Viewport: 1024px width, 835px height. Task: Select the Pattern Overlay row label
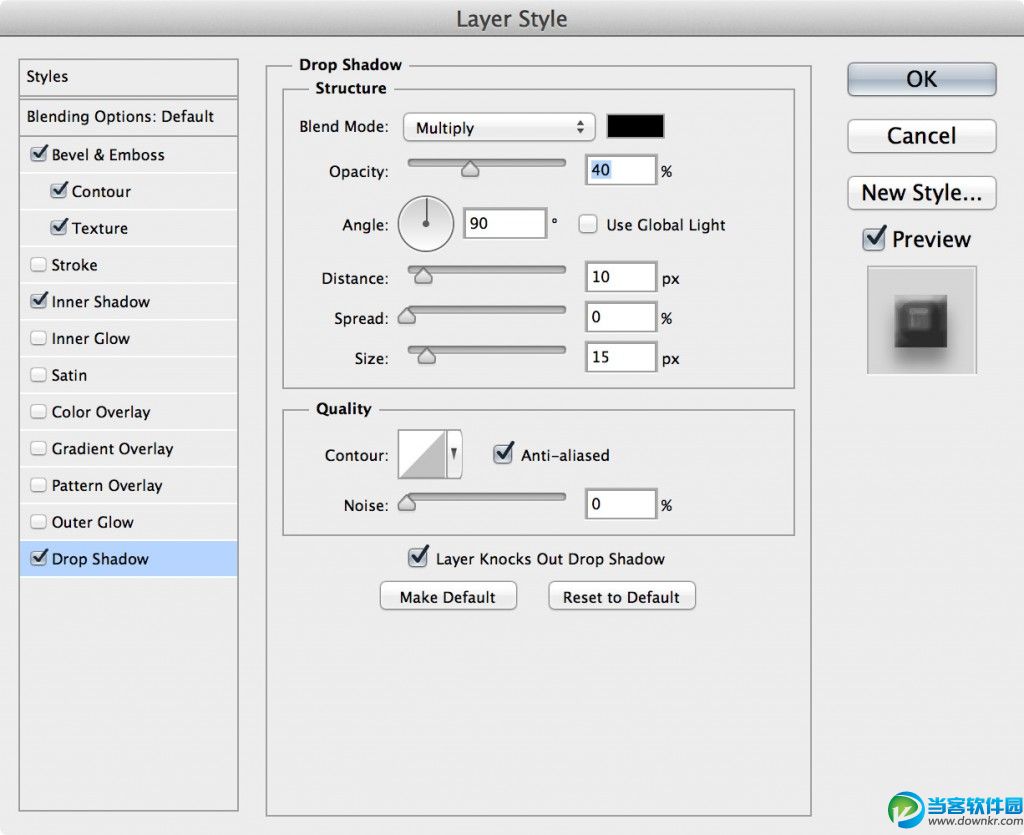[107, 486]
